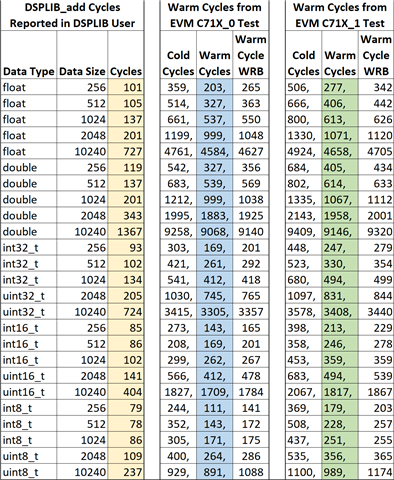Select the WRB cell 9320
The width and height of the screenshot is (394, 480).
click(376, 232)
